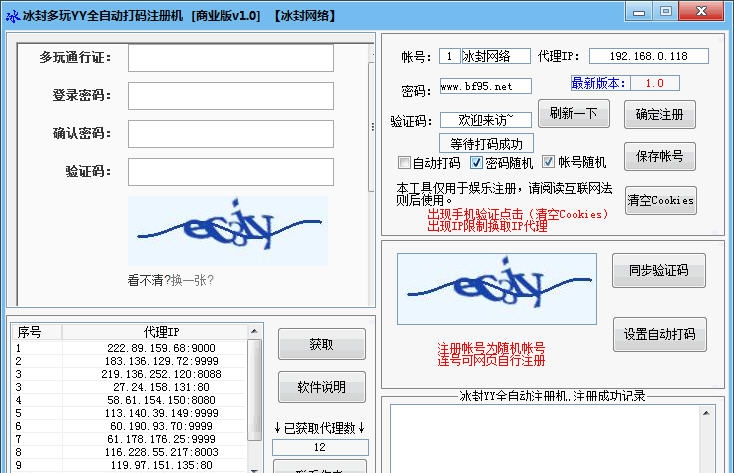
Task: Click the 确认密码 input field
Action: click(x=231, y=134)
